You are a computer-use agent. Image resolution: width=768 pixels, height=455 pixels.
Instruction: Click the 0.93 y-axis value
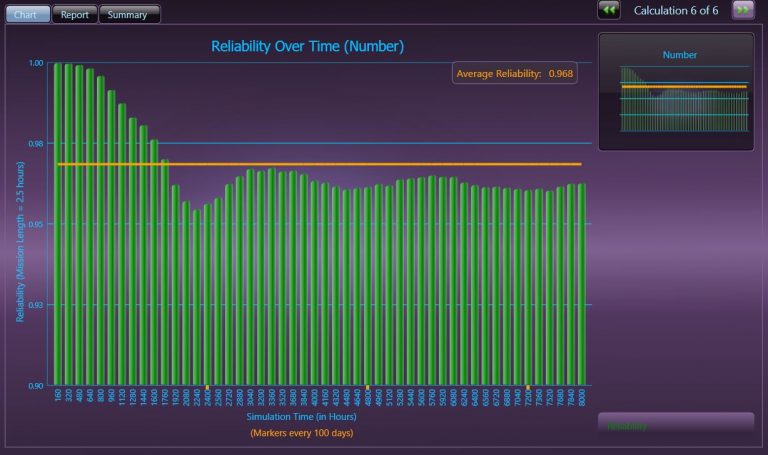pos(36,305)
